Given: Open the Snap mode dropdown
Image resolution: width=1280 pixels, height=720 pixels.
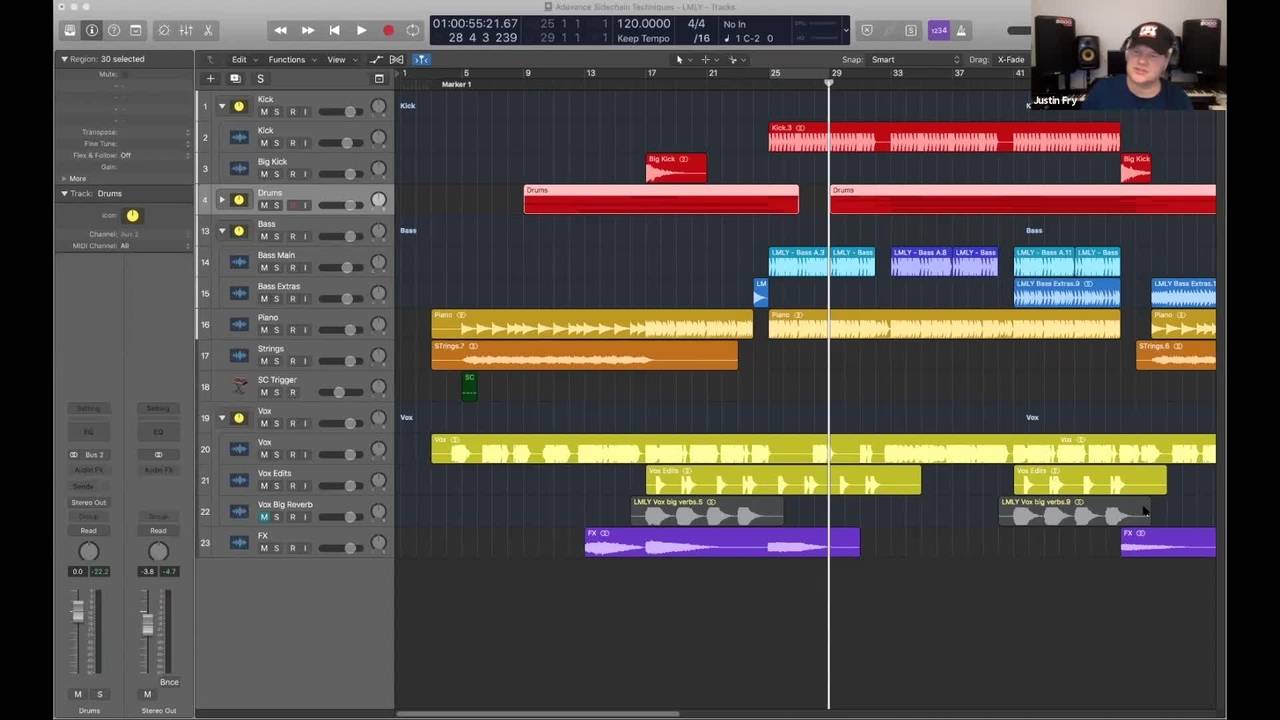Looking at the screenshot, I should tap(915, 60).
